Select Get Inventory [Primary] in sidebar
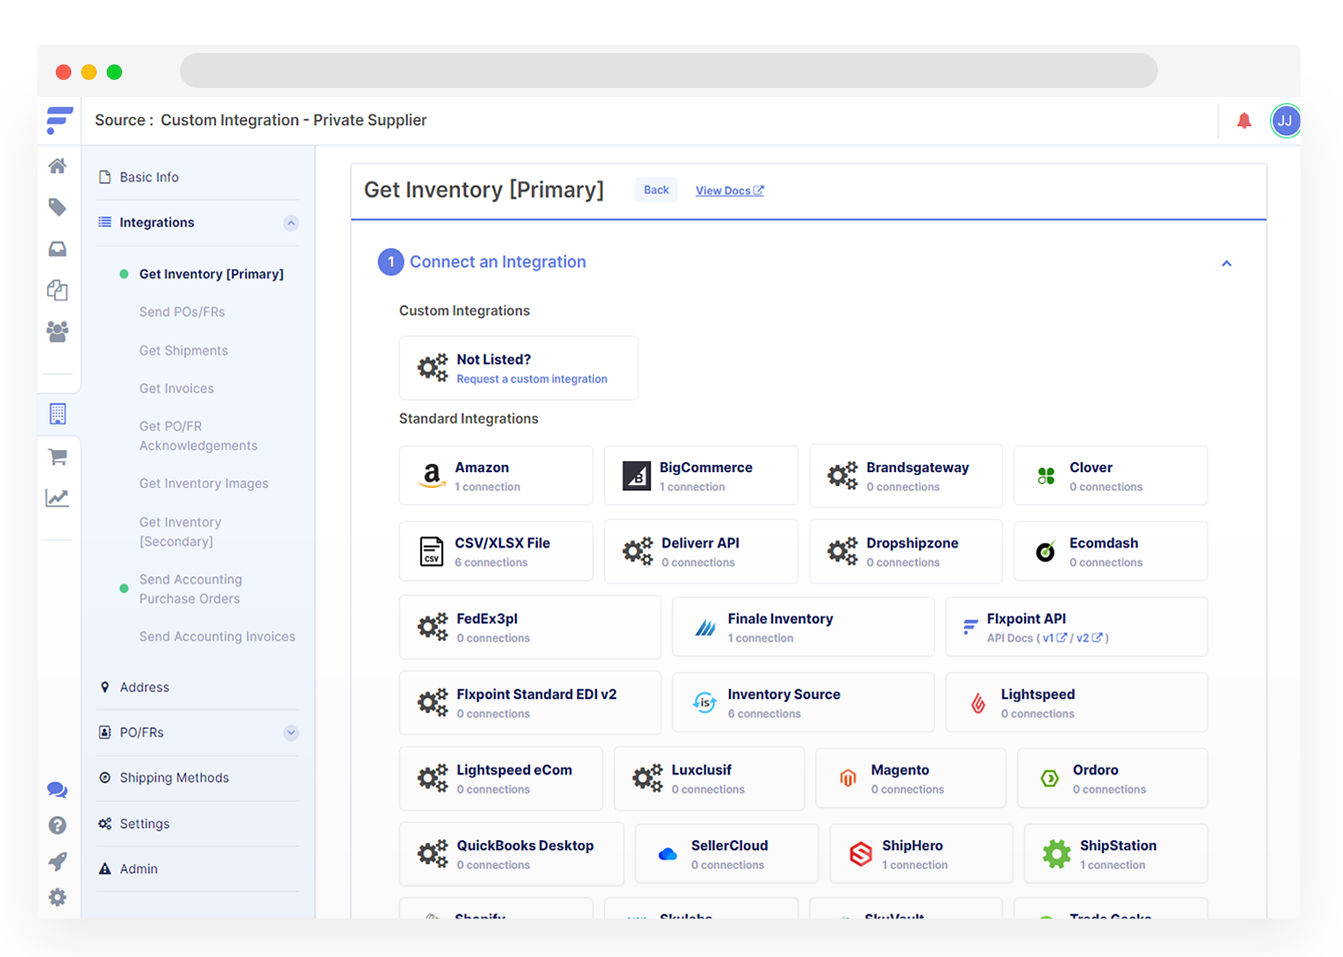The image size is (1343, 957). [211, 274]
